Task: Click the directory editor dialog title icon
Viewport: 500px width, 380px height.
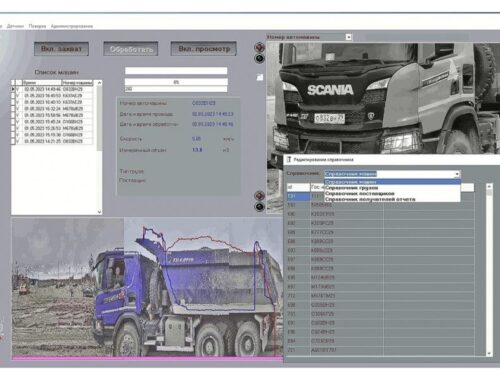Action: 289,160
